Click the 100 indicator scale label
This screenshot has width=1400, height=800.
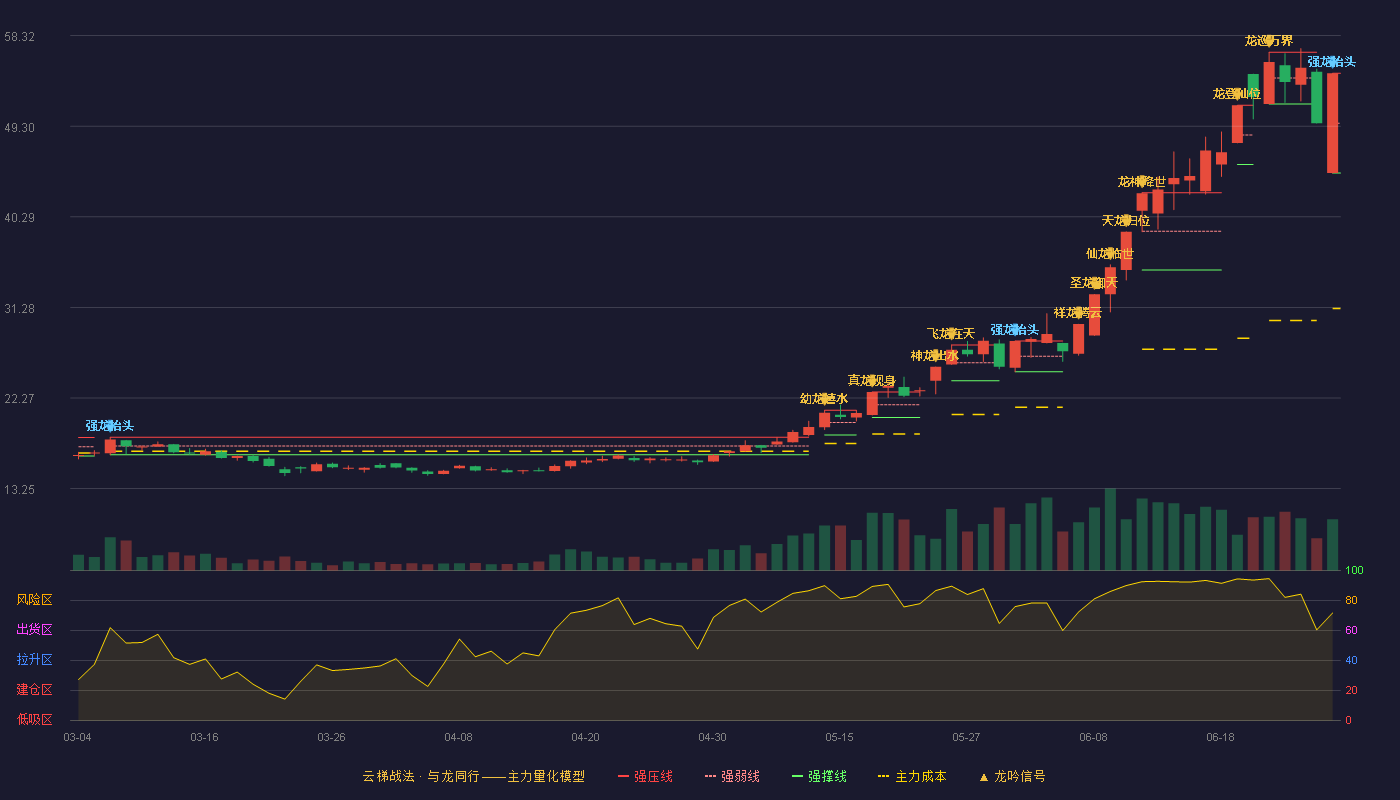tap(1354, 570)
